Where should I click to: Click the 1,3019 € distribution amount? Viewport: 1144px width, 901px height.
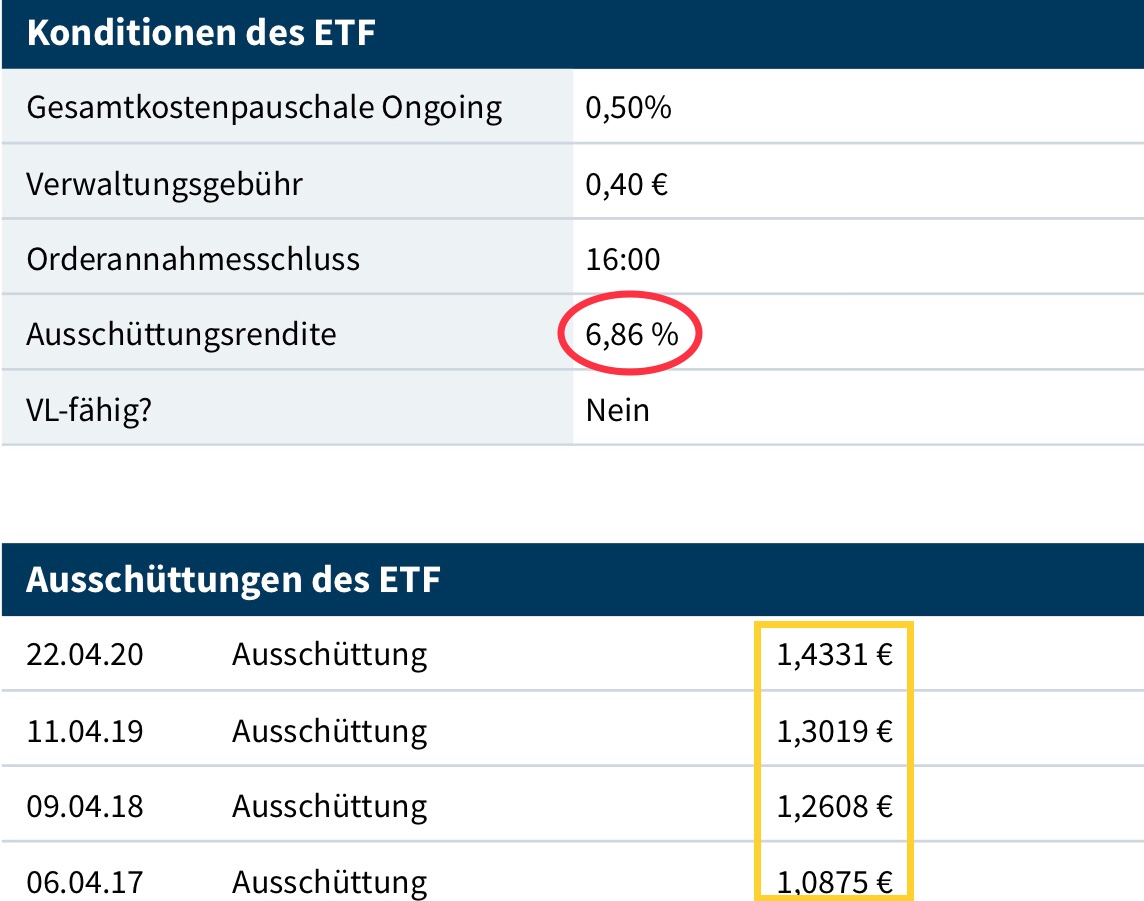point(835,731)
